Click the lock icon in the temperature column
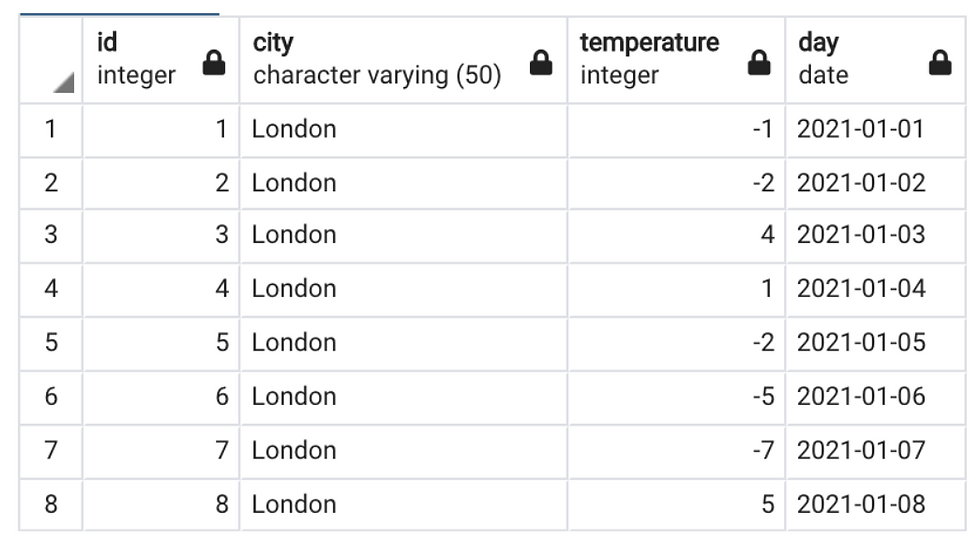 pyautogui.click(x=760, y=65)
